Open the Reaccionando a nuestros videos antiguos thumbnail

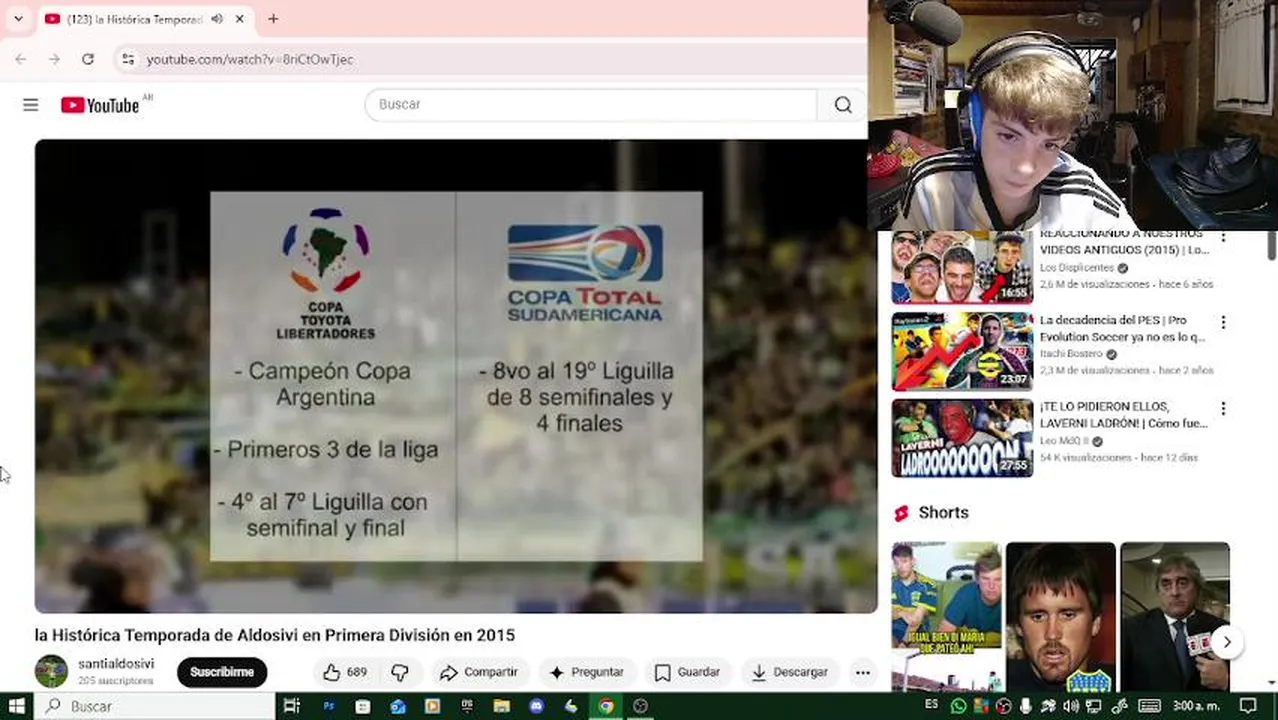click(x=962, y=266)
